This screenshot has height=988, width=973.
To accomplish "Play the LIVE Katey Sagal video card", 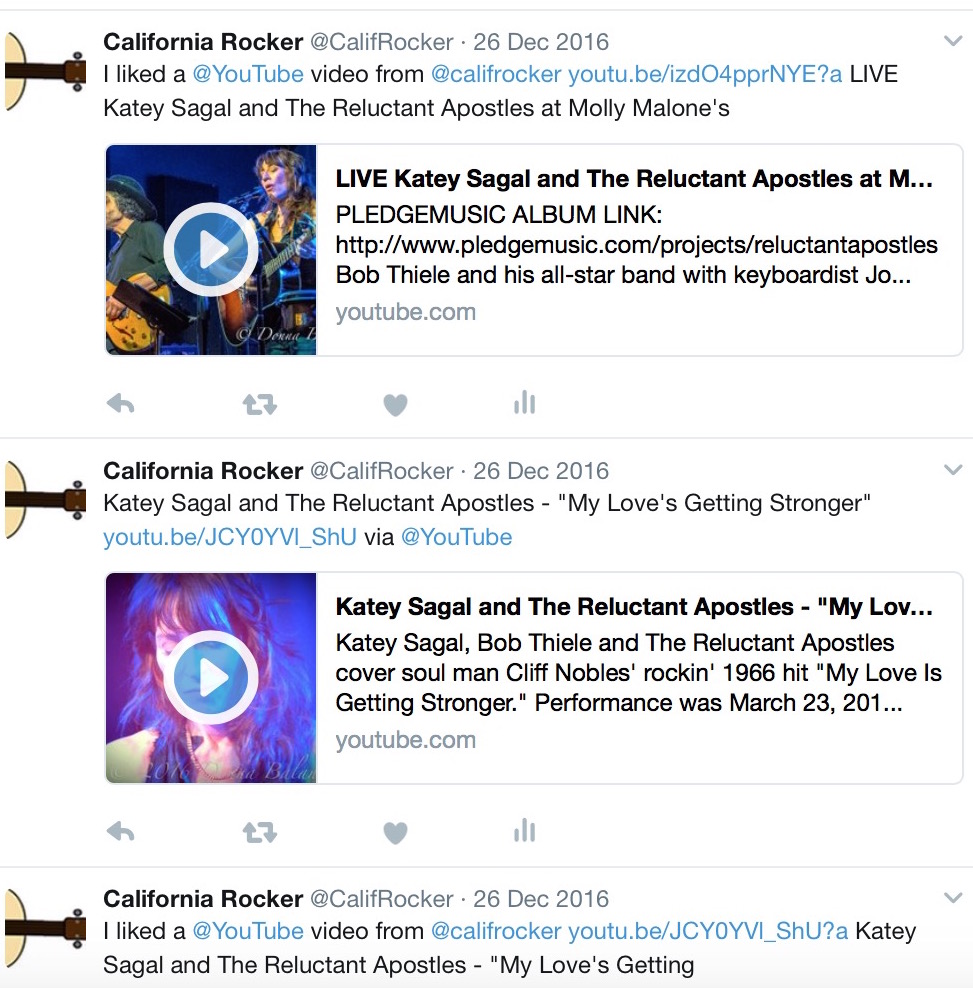I will [x=211, y=250].
